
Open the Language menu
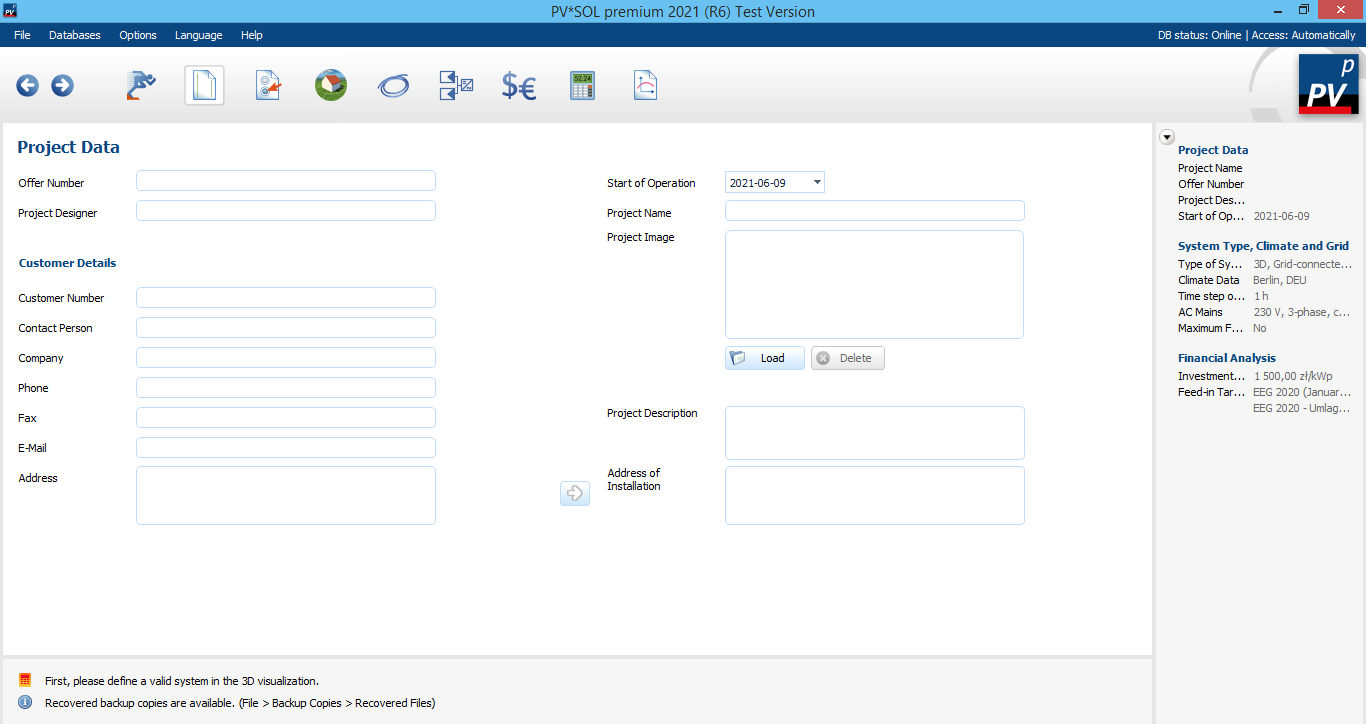pyautogui.click(x=198, y=35)
